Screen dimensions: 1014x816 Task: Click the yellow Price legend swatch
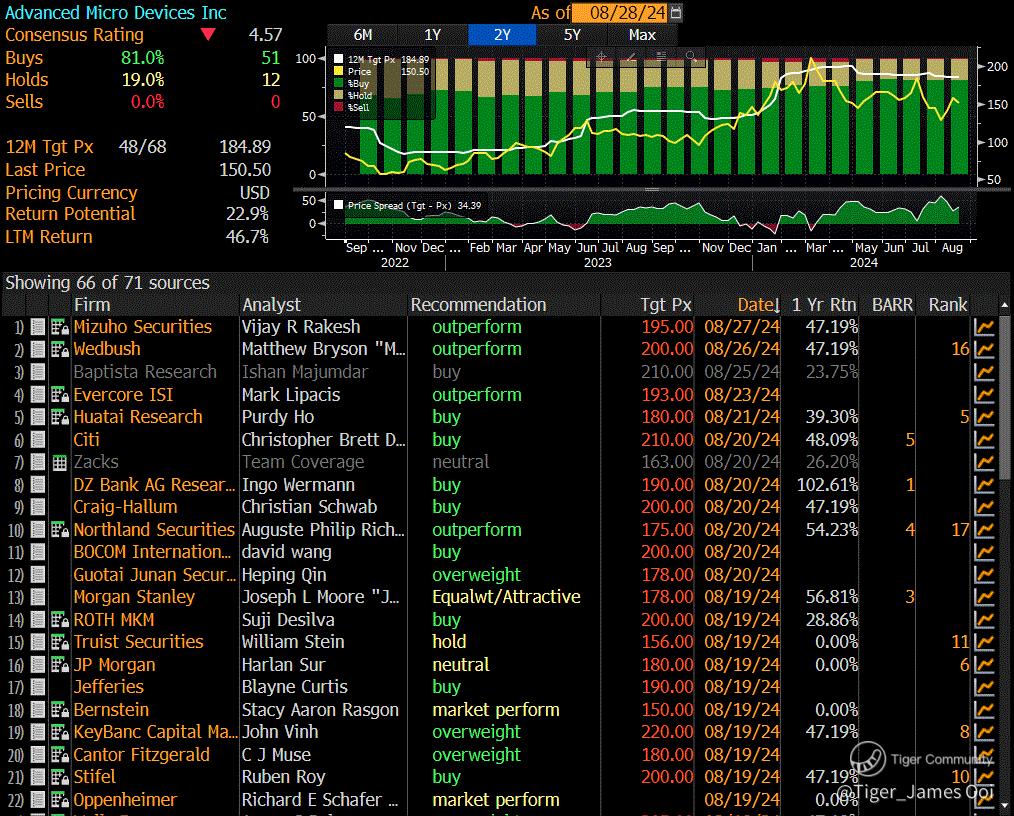(339, 72)
